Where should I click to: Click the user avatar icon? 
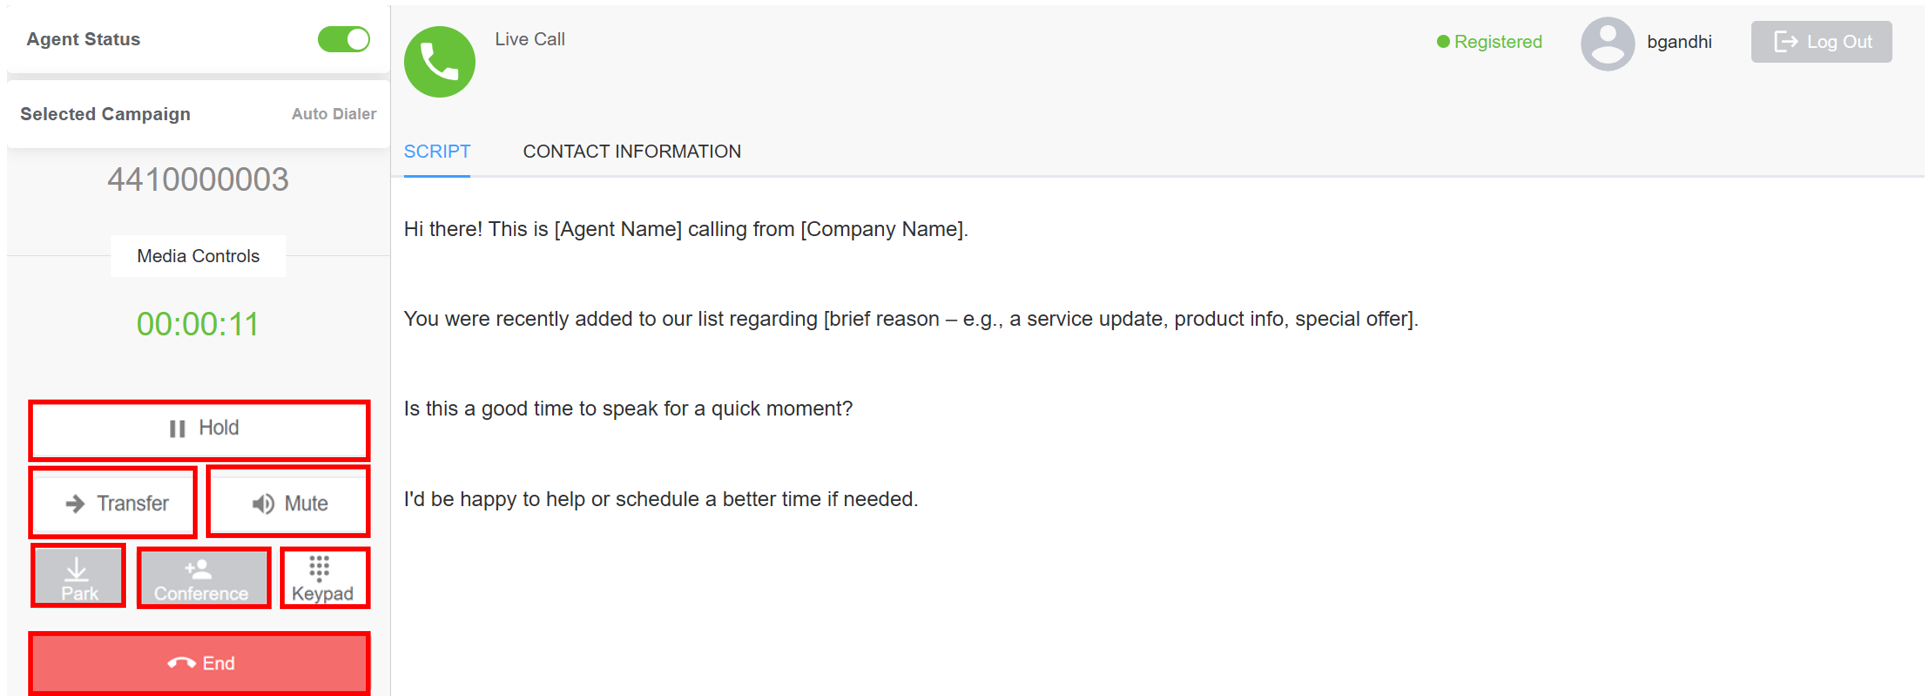tap(1607, 43)
